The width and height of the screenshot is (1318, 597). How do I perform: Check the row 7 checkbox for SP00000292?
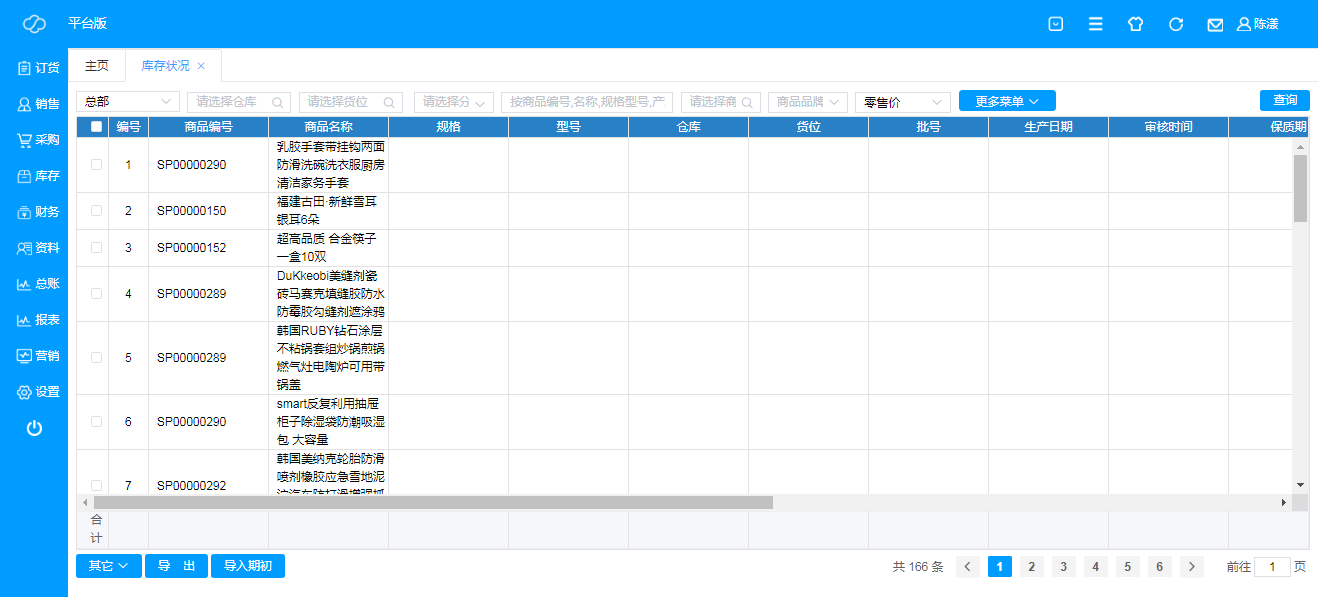coord(96,485)
